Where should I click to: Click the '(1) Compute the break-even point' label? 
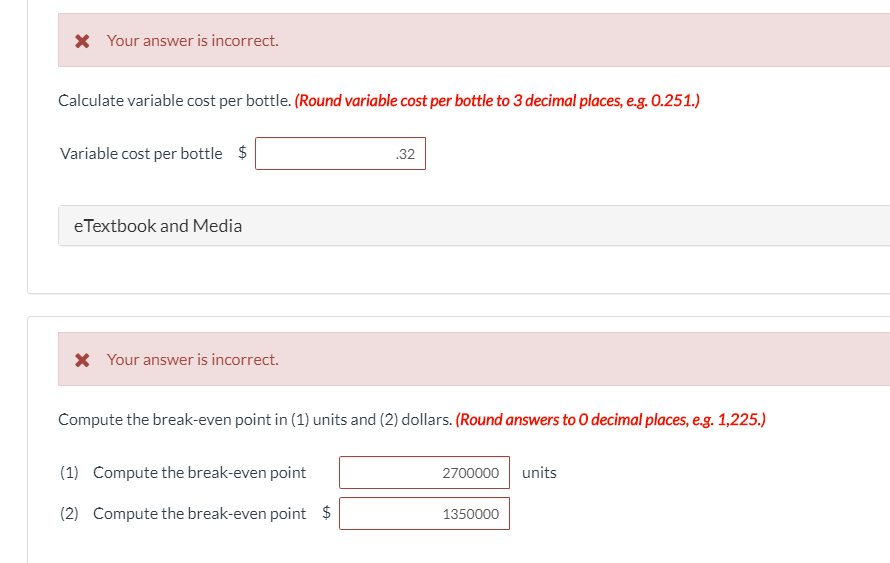[x=183, y=472]
